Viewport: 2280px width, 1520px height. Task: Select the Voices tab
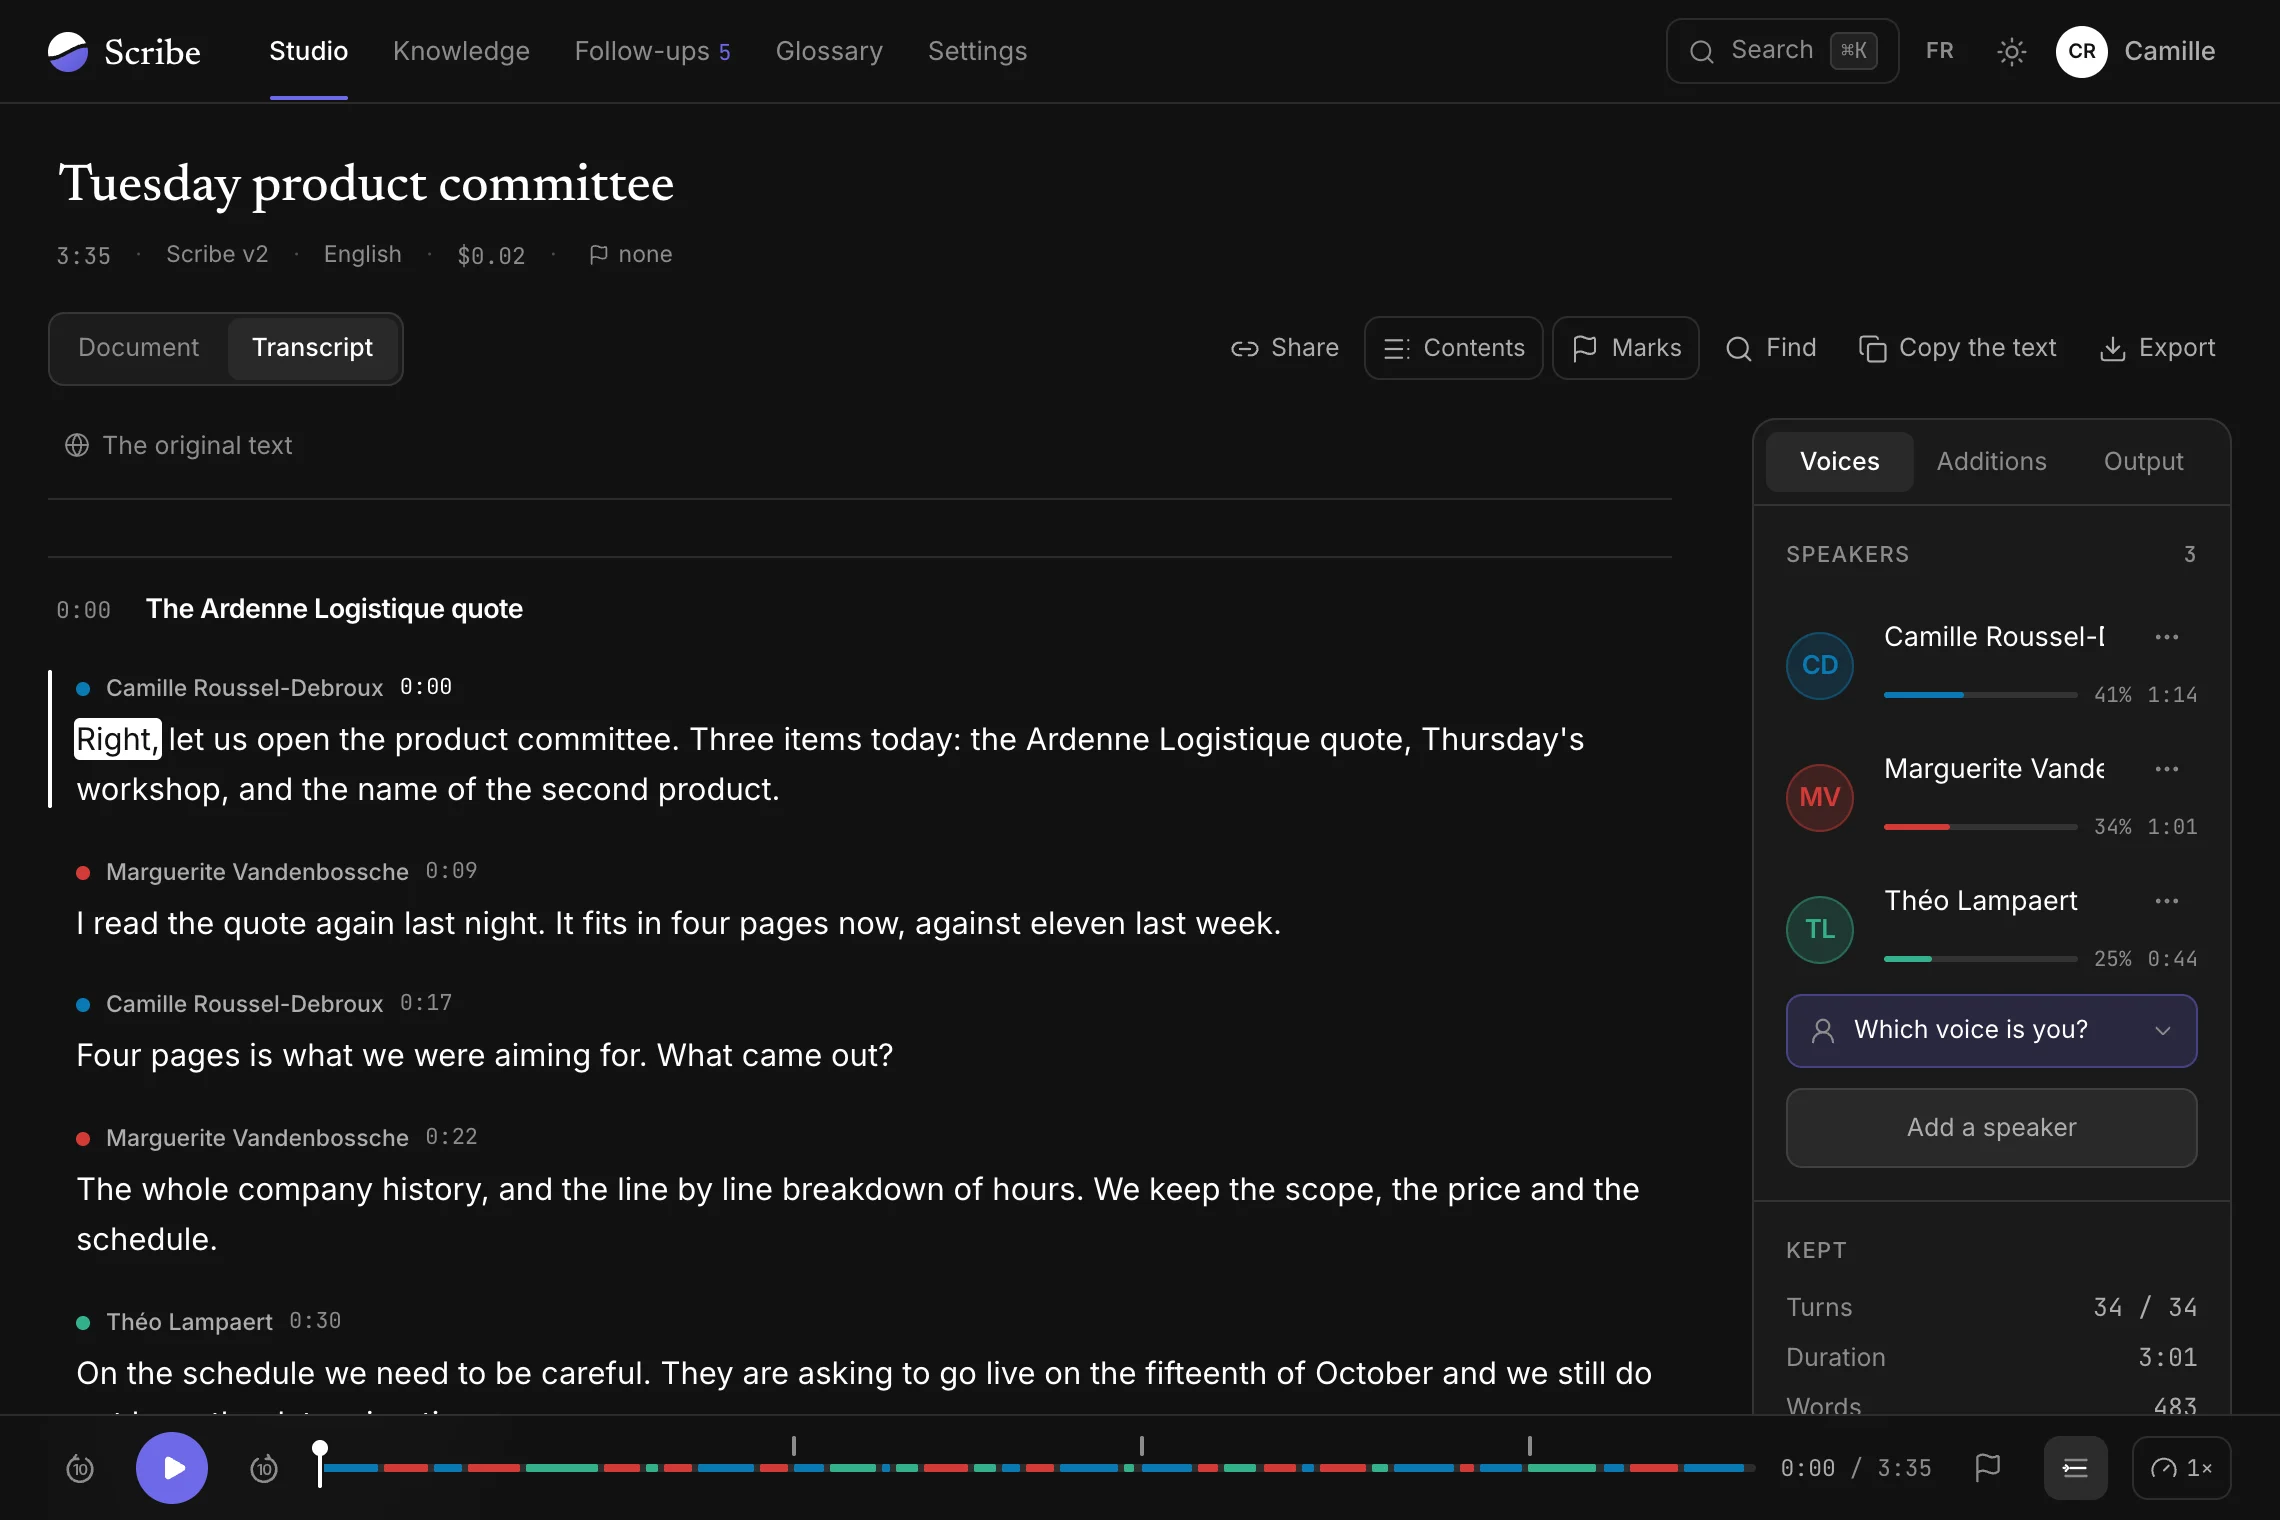(1839, 461)
